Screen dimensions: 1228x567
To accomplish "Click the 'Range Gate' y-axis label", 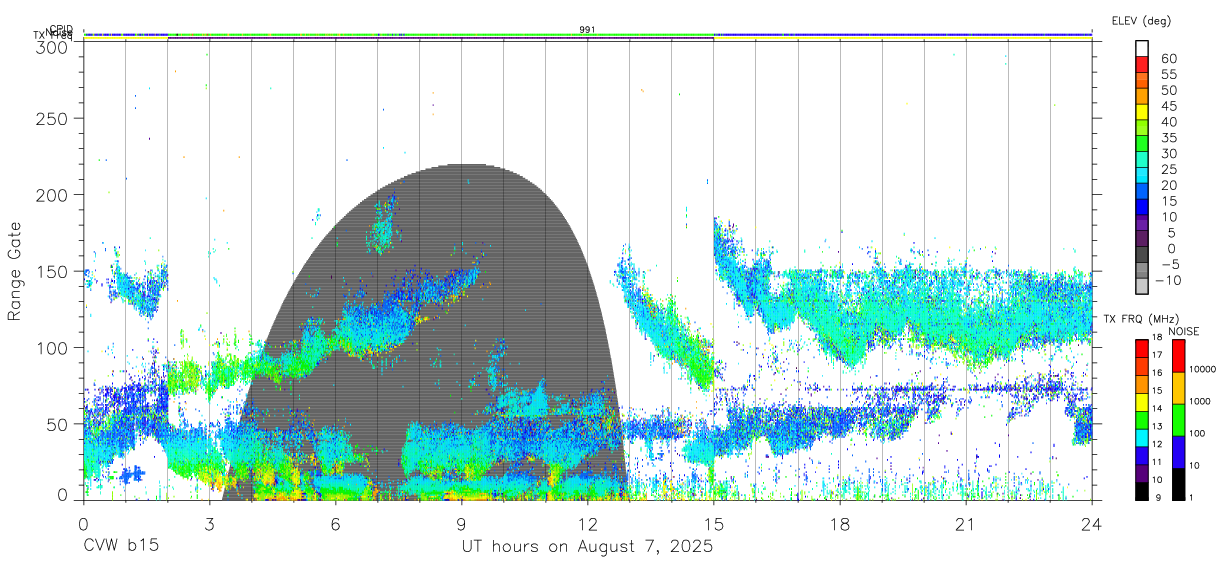I will (x=15, y=271).
